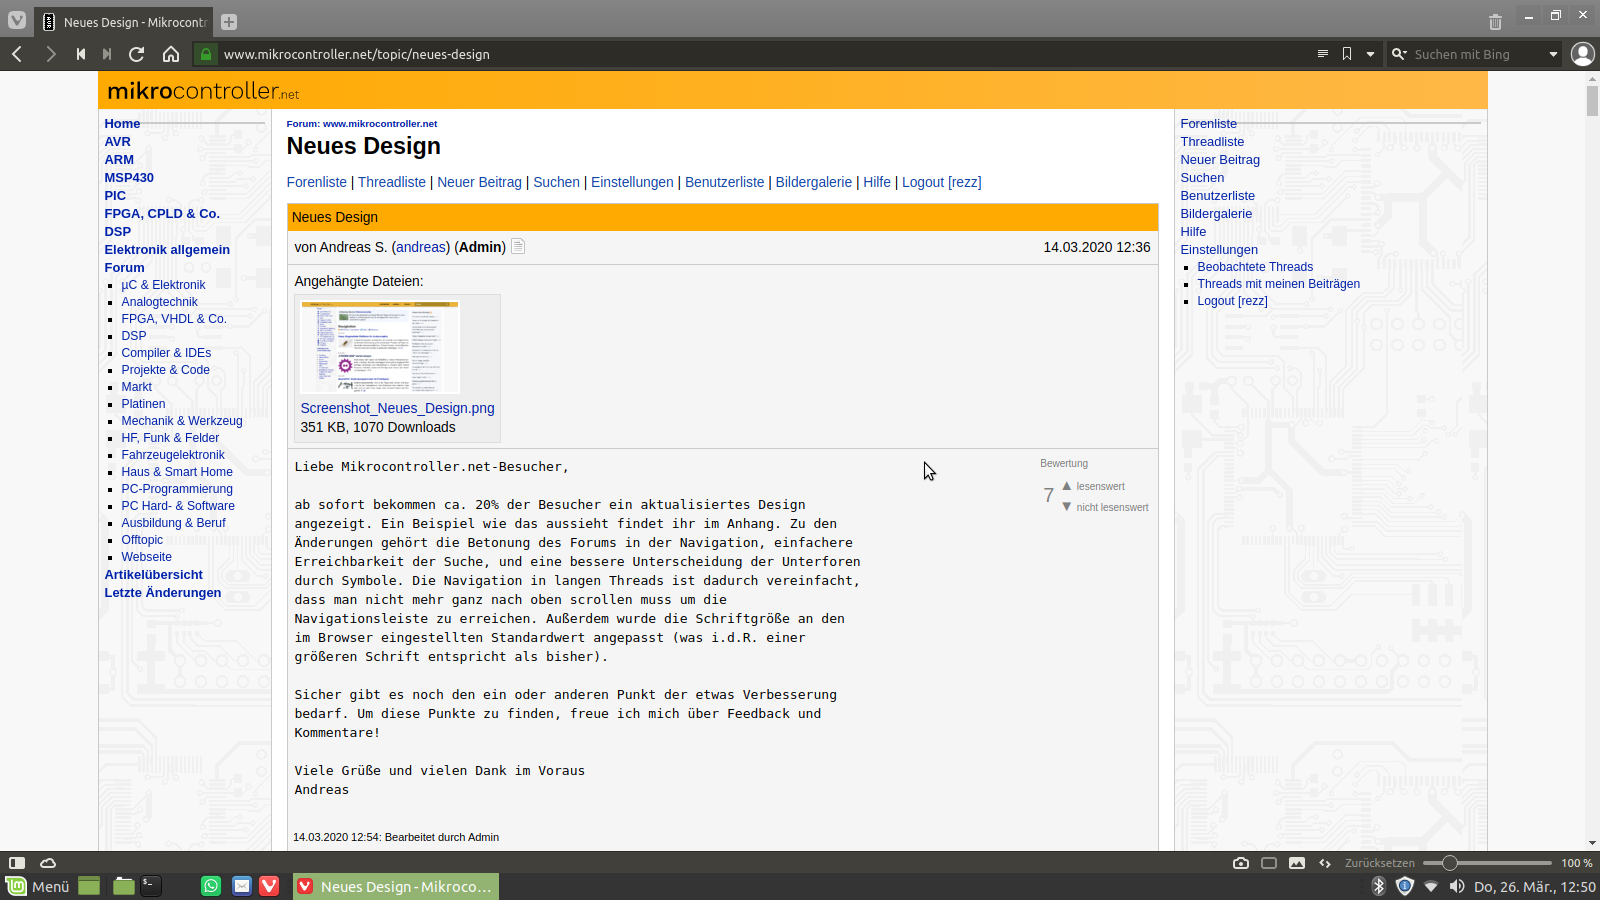
Task: Open Forum: www.mikrocontroller.net breadcrumb
Action: click(x=362, y=124)
